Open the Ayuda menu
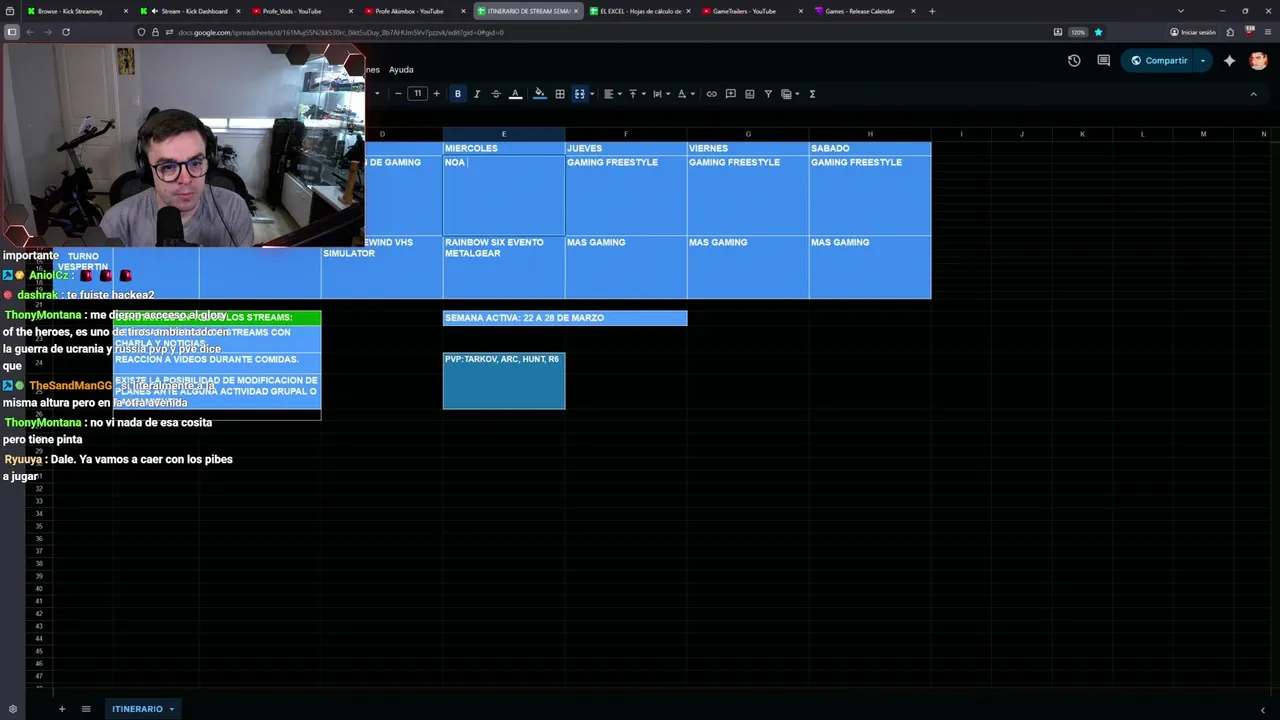The width and height of the screenshot is (1280, 720). coord(401,70)
